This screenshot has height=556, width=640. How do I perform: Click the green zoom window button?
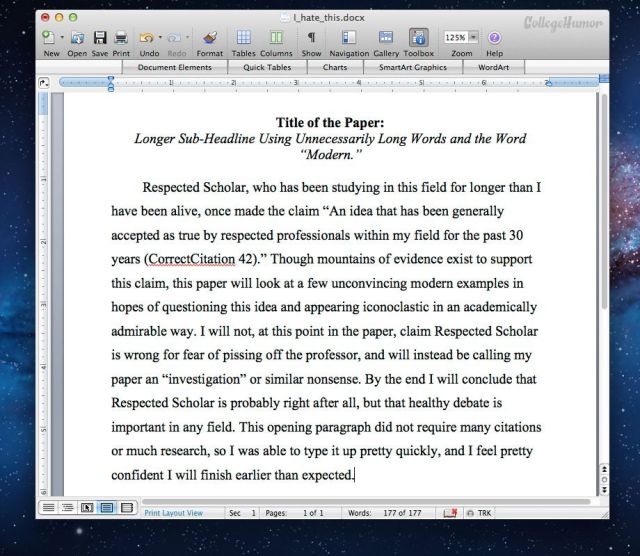[73, 17]
